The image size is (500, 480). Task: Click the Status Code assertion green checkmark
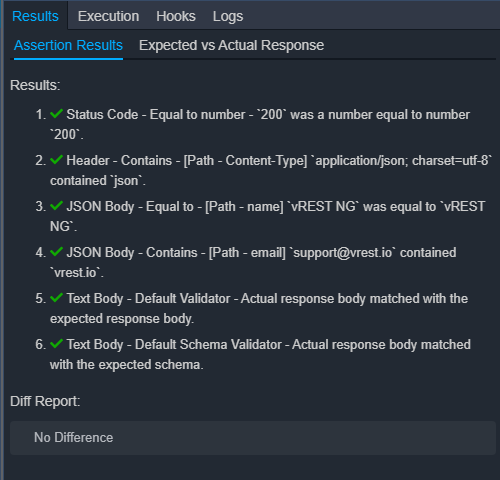tap(56, 114)
